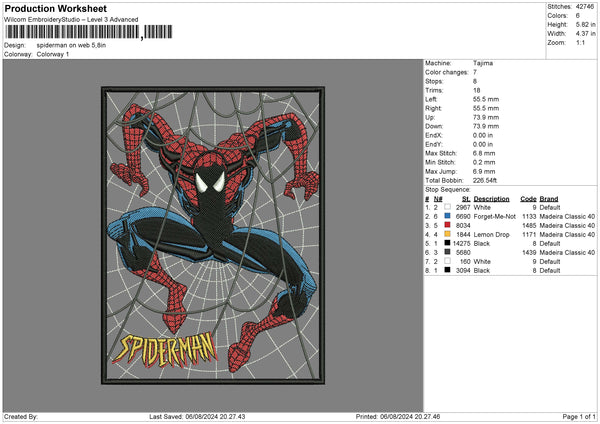Screen dimensions: 600x424
Task: Click the Spider-Man embroidery design preview
Action: point(213,235)
